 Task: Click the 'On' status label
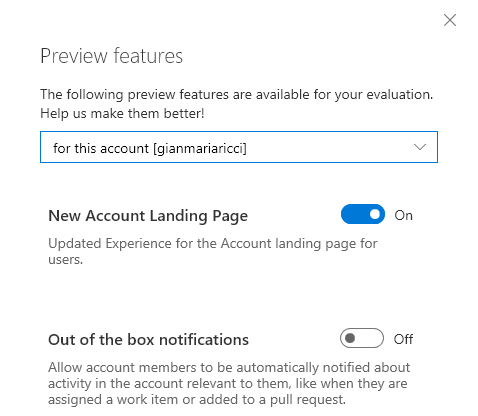tap(403, 215)
